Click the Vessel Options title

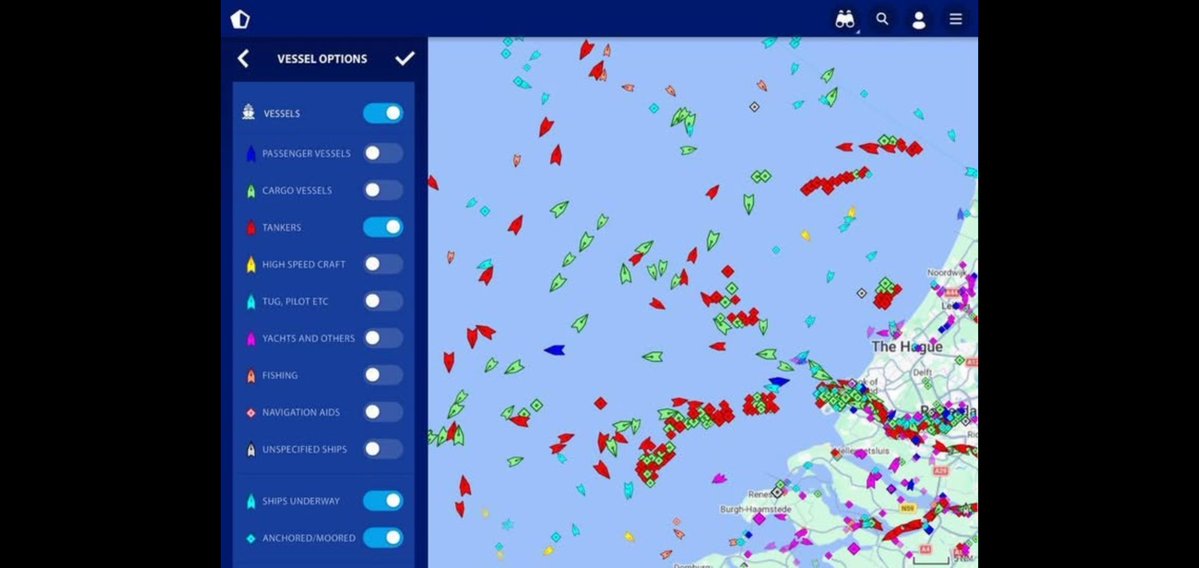322,59
